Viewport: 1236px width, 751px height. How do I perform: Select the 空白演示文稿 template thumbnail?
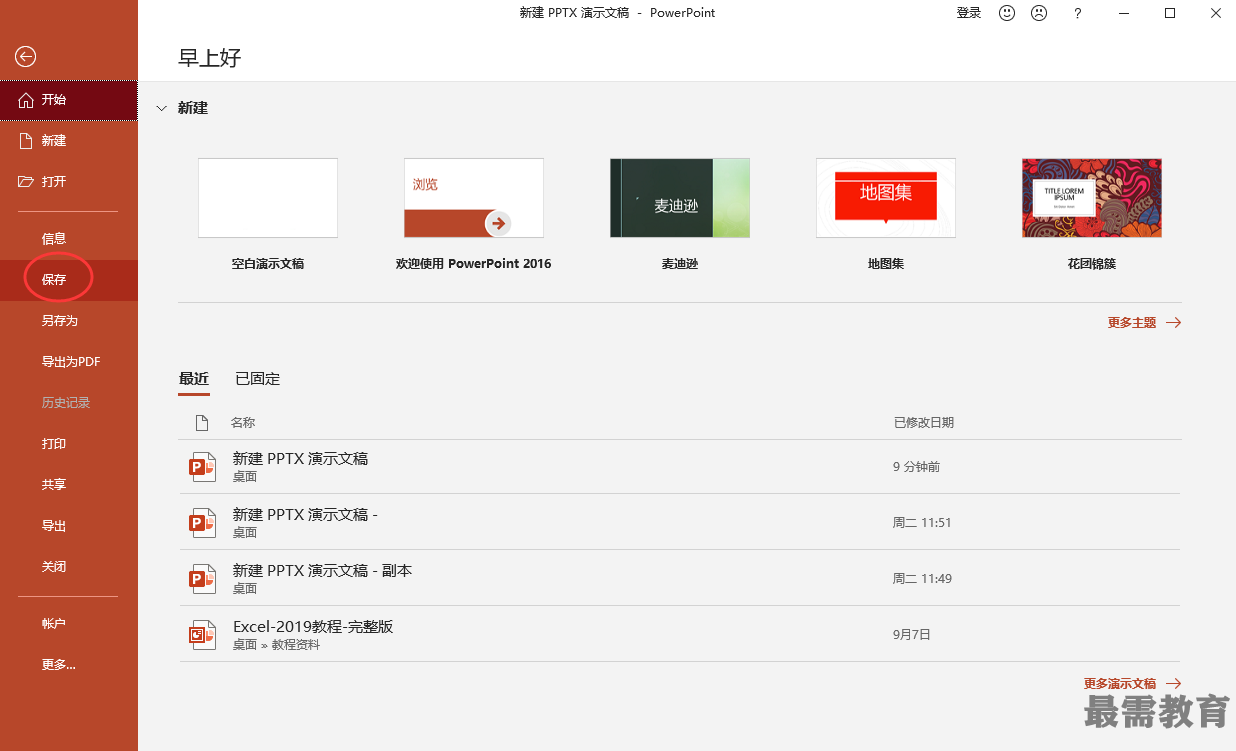(268, 198)
